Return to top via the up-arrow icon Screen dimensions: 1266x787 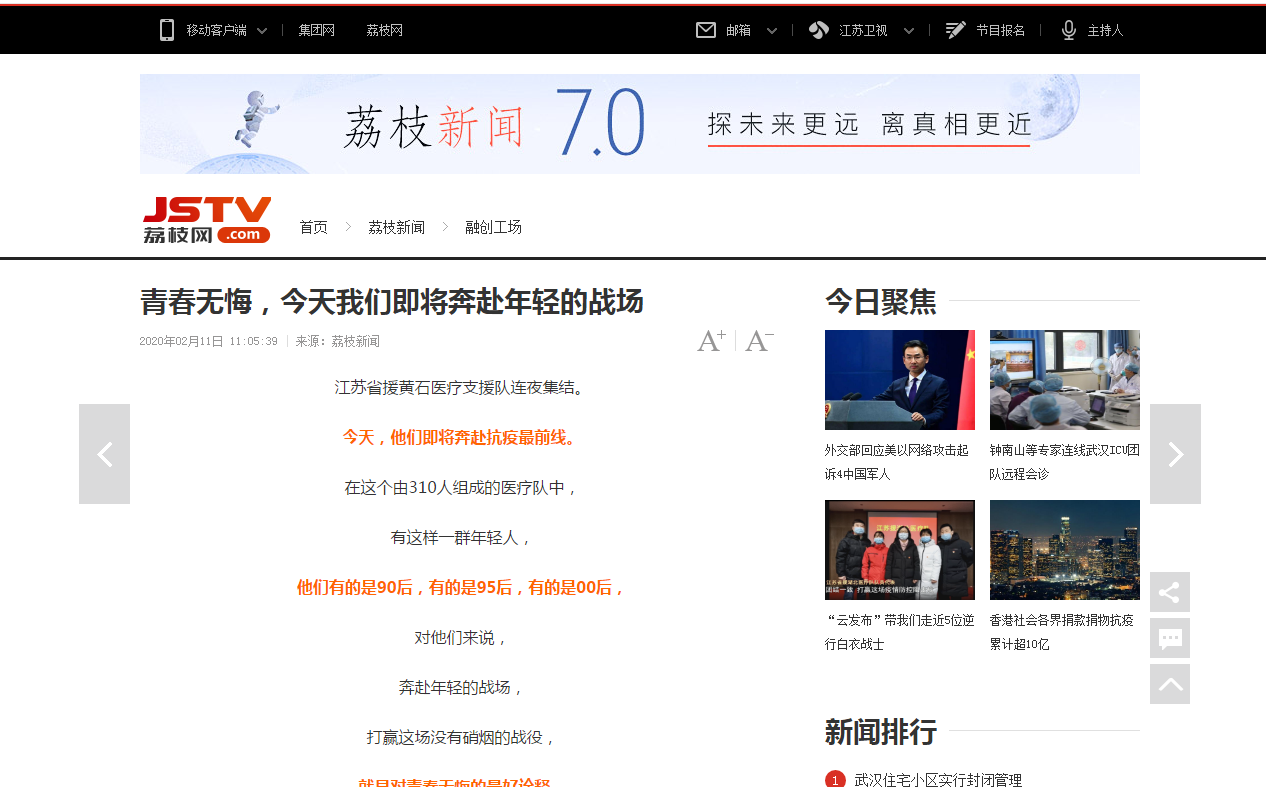1169,684
